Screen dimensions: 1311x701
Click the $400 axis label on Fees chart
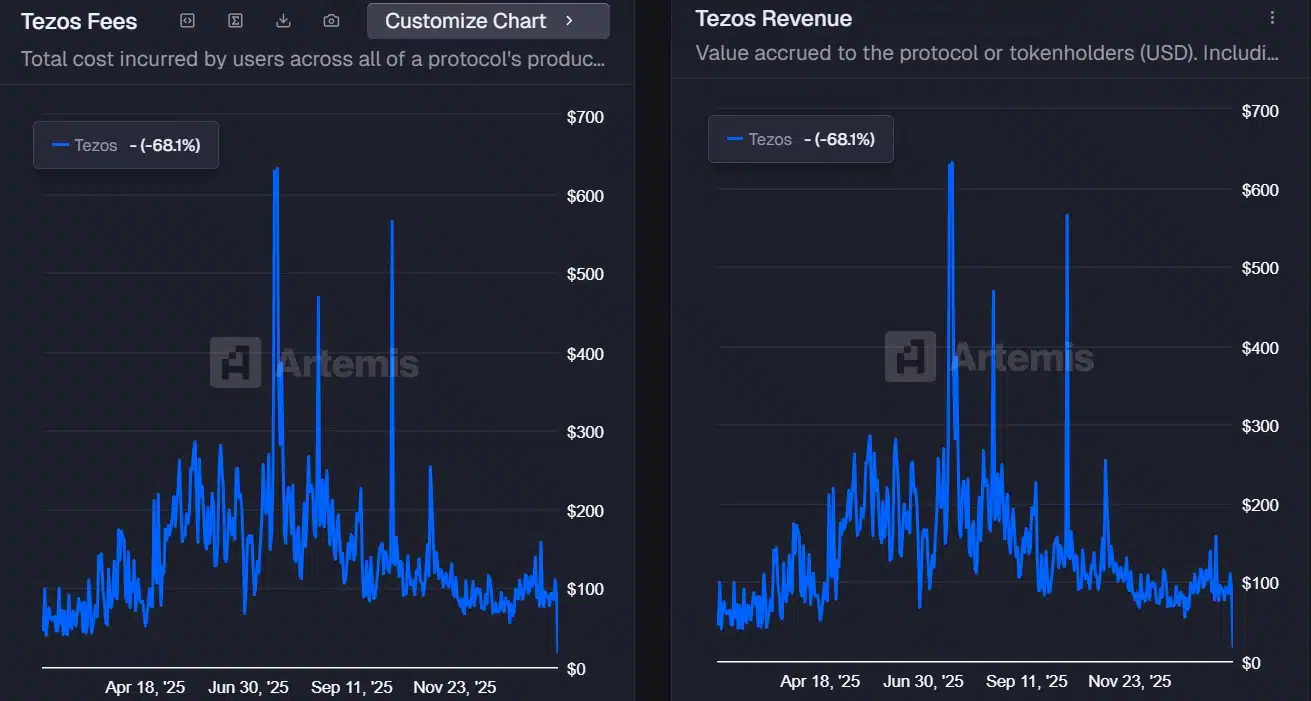click(585, 354)
